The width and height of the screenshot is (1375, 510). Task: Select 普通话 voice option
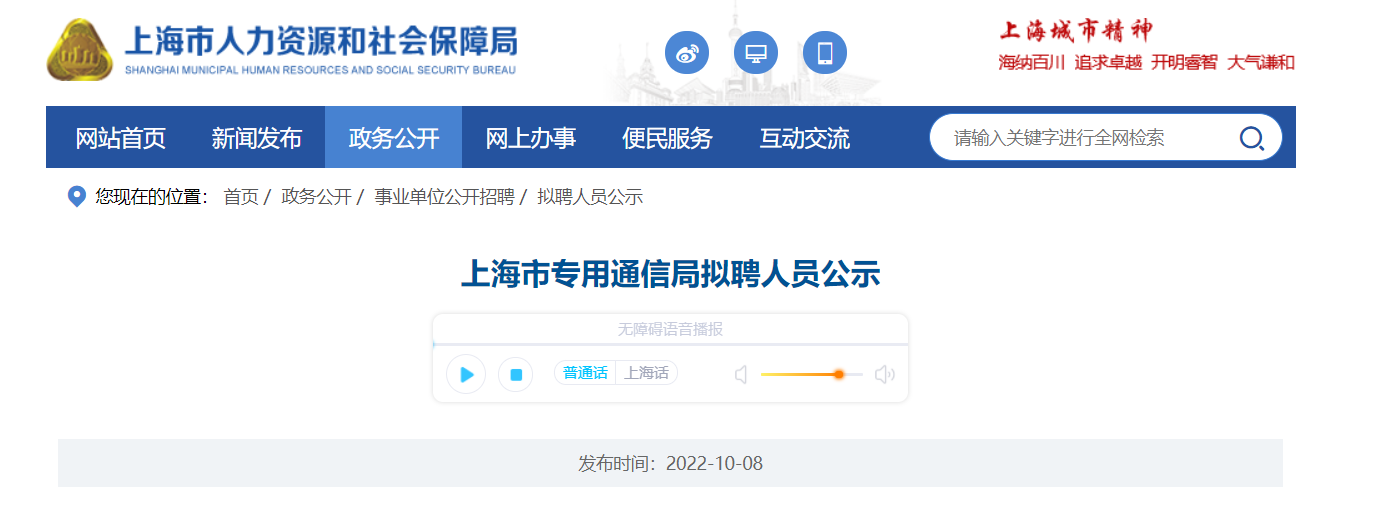(x=585, y=373)
